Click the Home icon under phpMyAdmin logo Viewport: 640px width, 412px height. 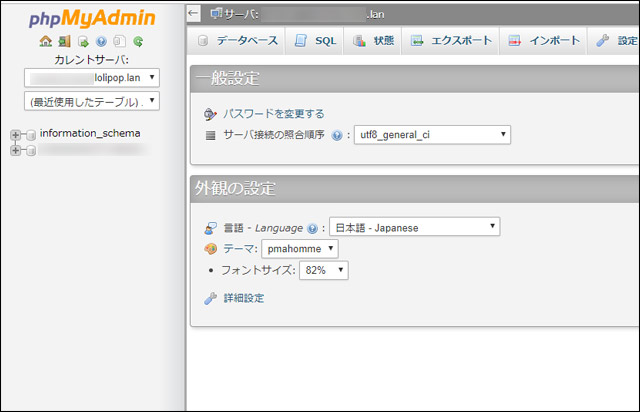tap(45, 42)
